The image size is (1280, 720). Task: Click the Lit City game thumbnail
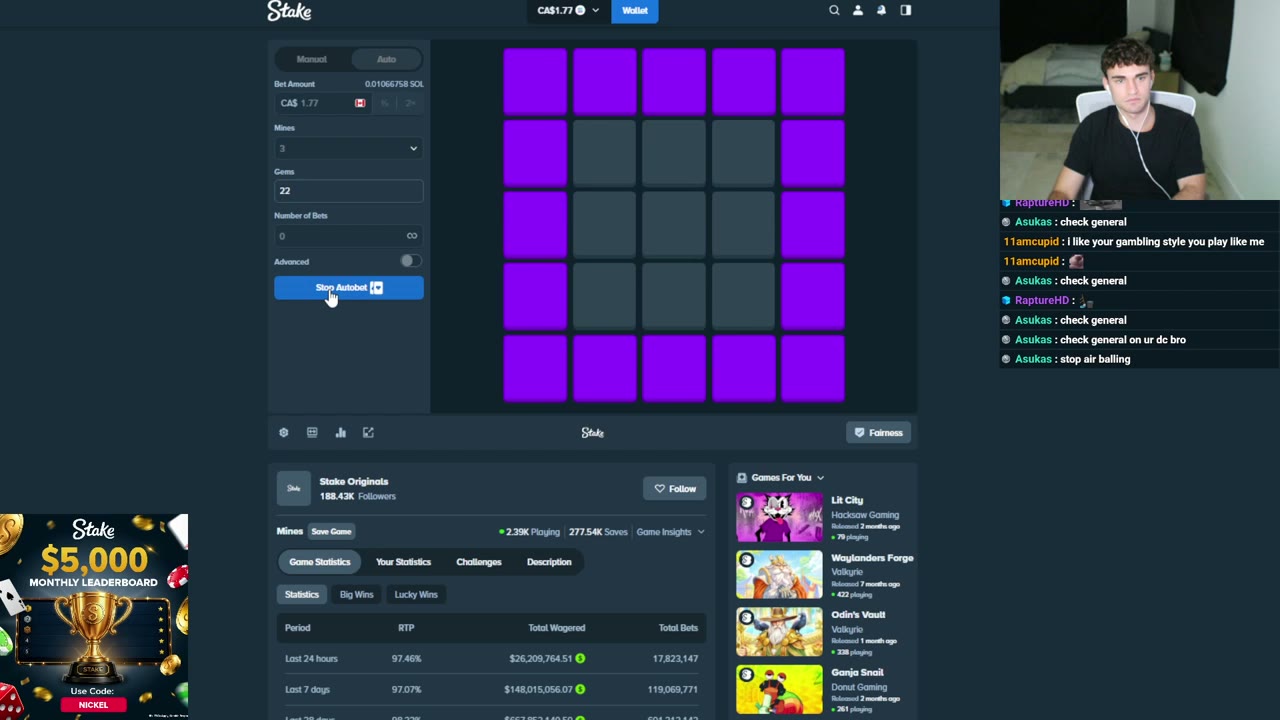[x=779, y=517]
